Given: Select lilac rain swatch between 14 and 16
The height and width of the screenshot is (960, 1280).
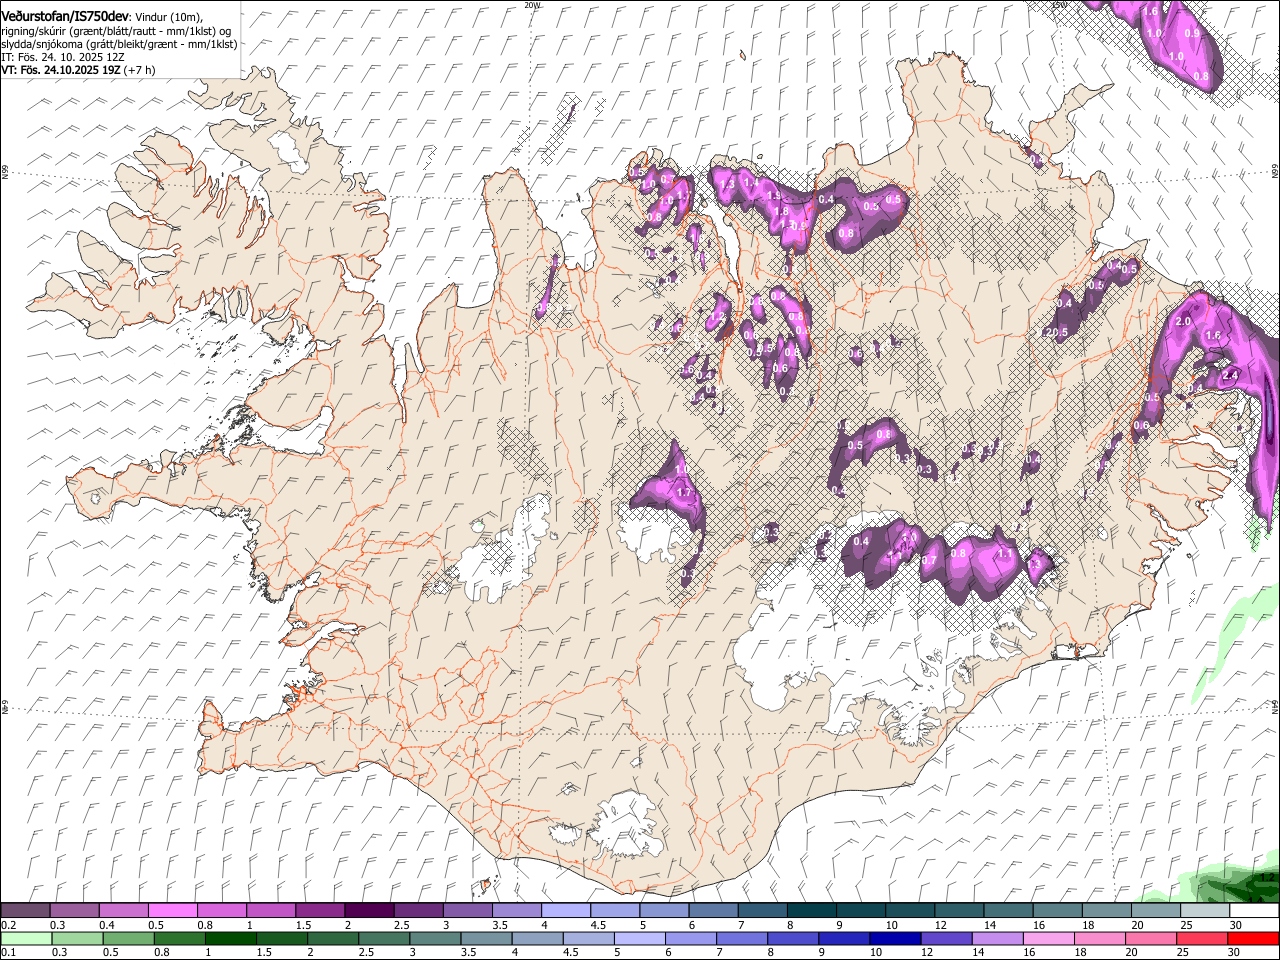Looking at the screenshot, I should coord(998,938).
